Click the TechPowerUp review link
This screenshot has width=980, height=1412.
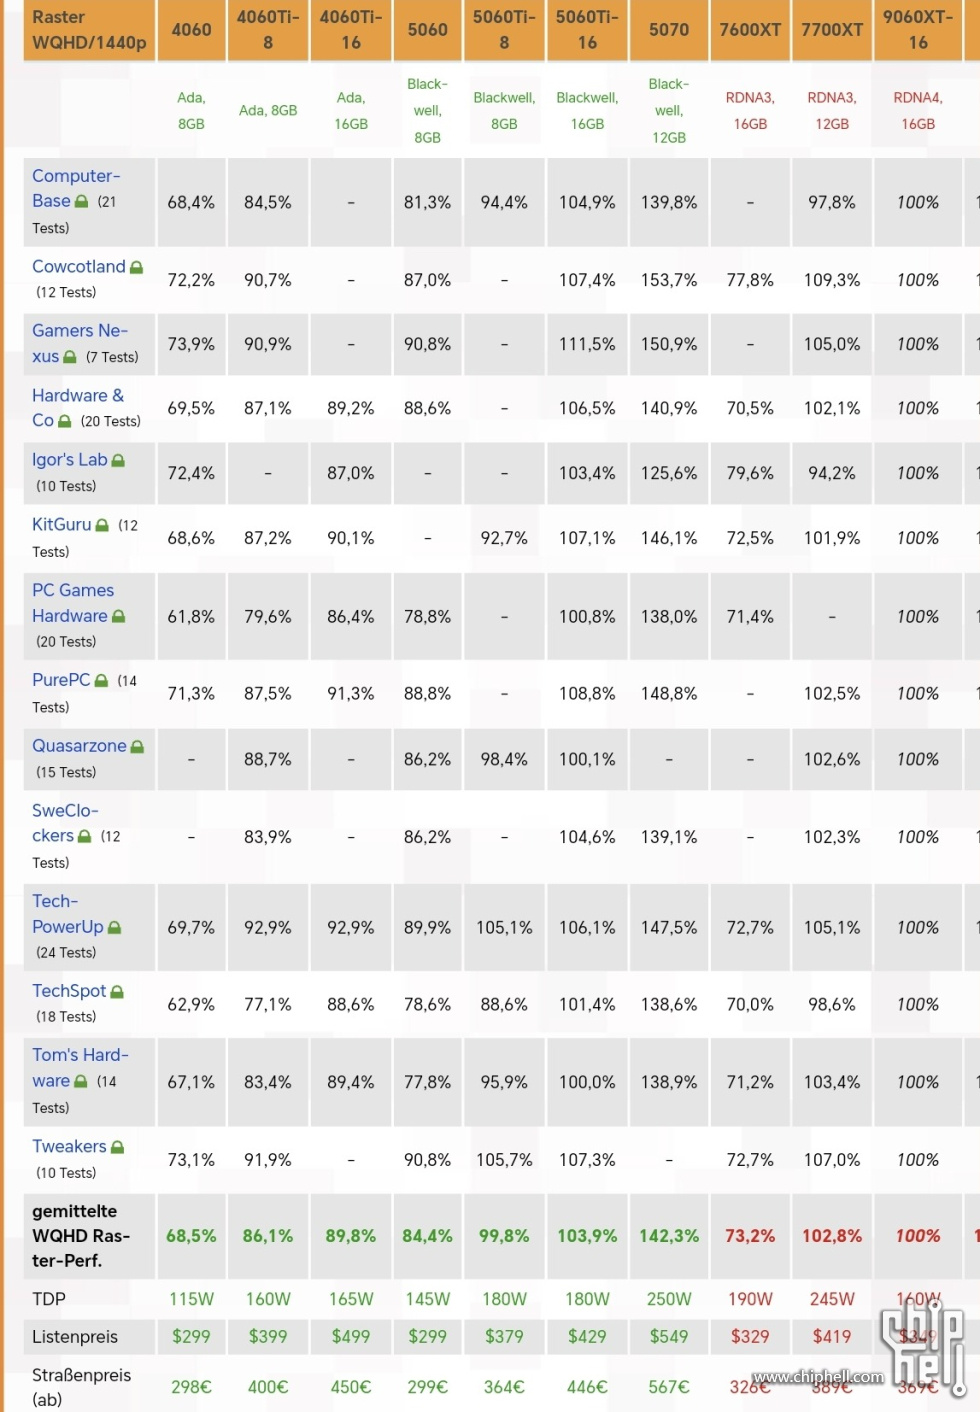pyautogui.click(x=68, y=914)
